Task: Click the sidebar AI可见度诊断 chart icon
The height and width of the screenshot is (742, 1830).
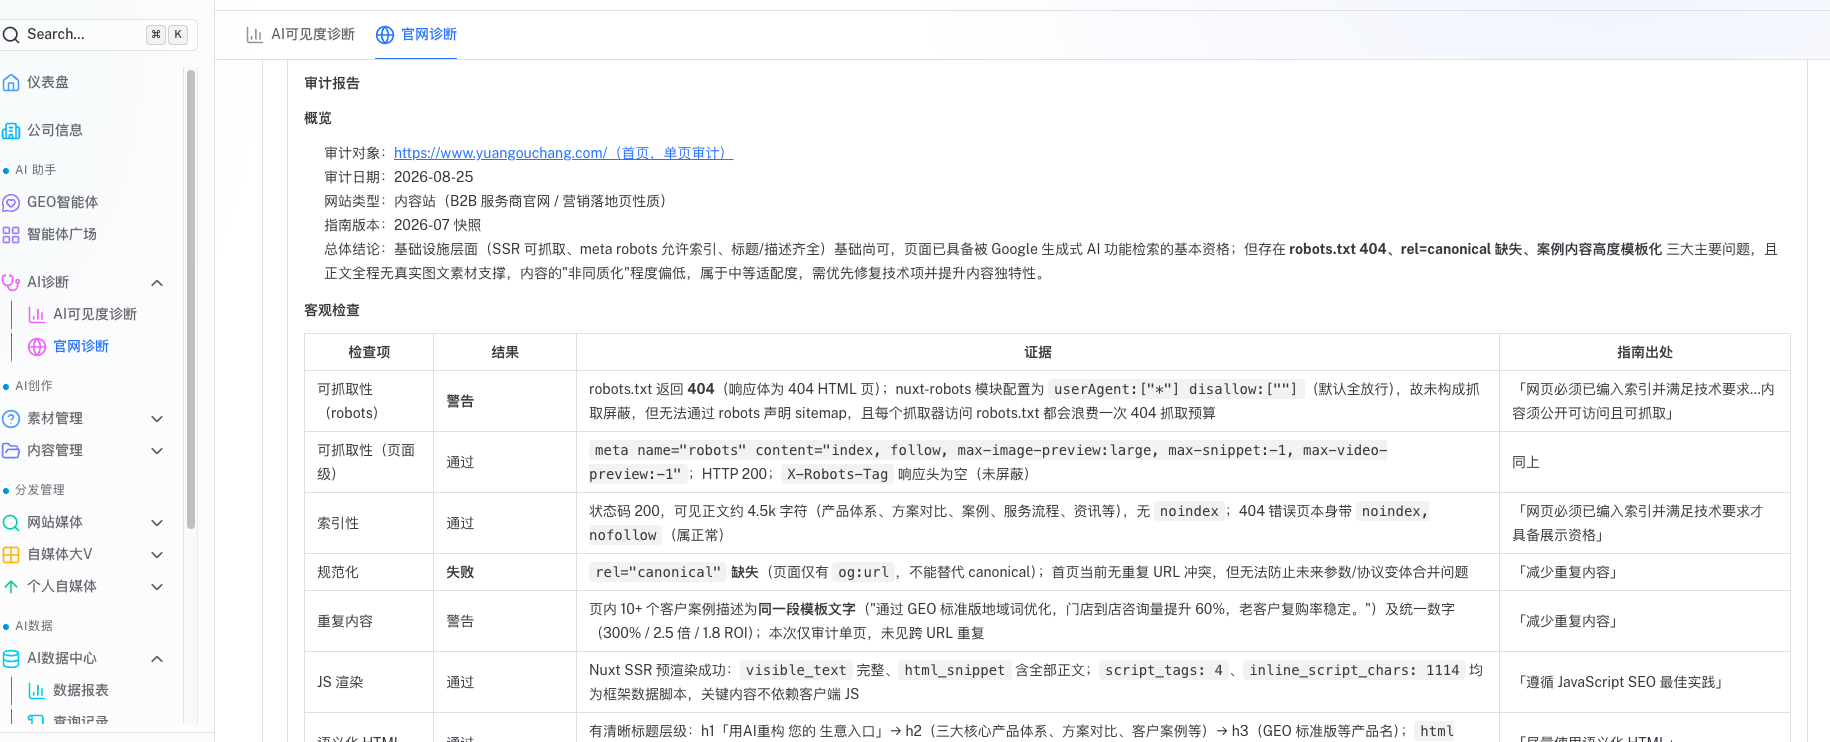Action: (37, 314)
